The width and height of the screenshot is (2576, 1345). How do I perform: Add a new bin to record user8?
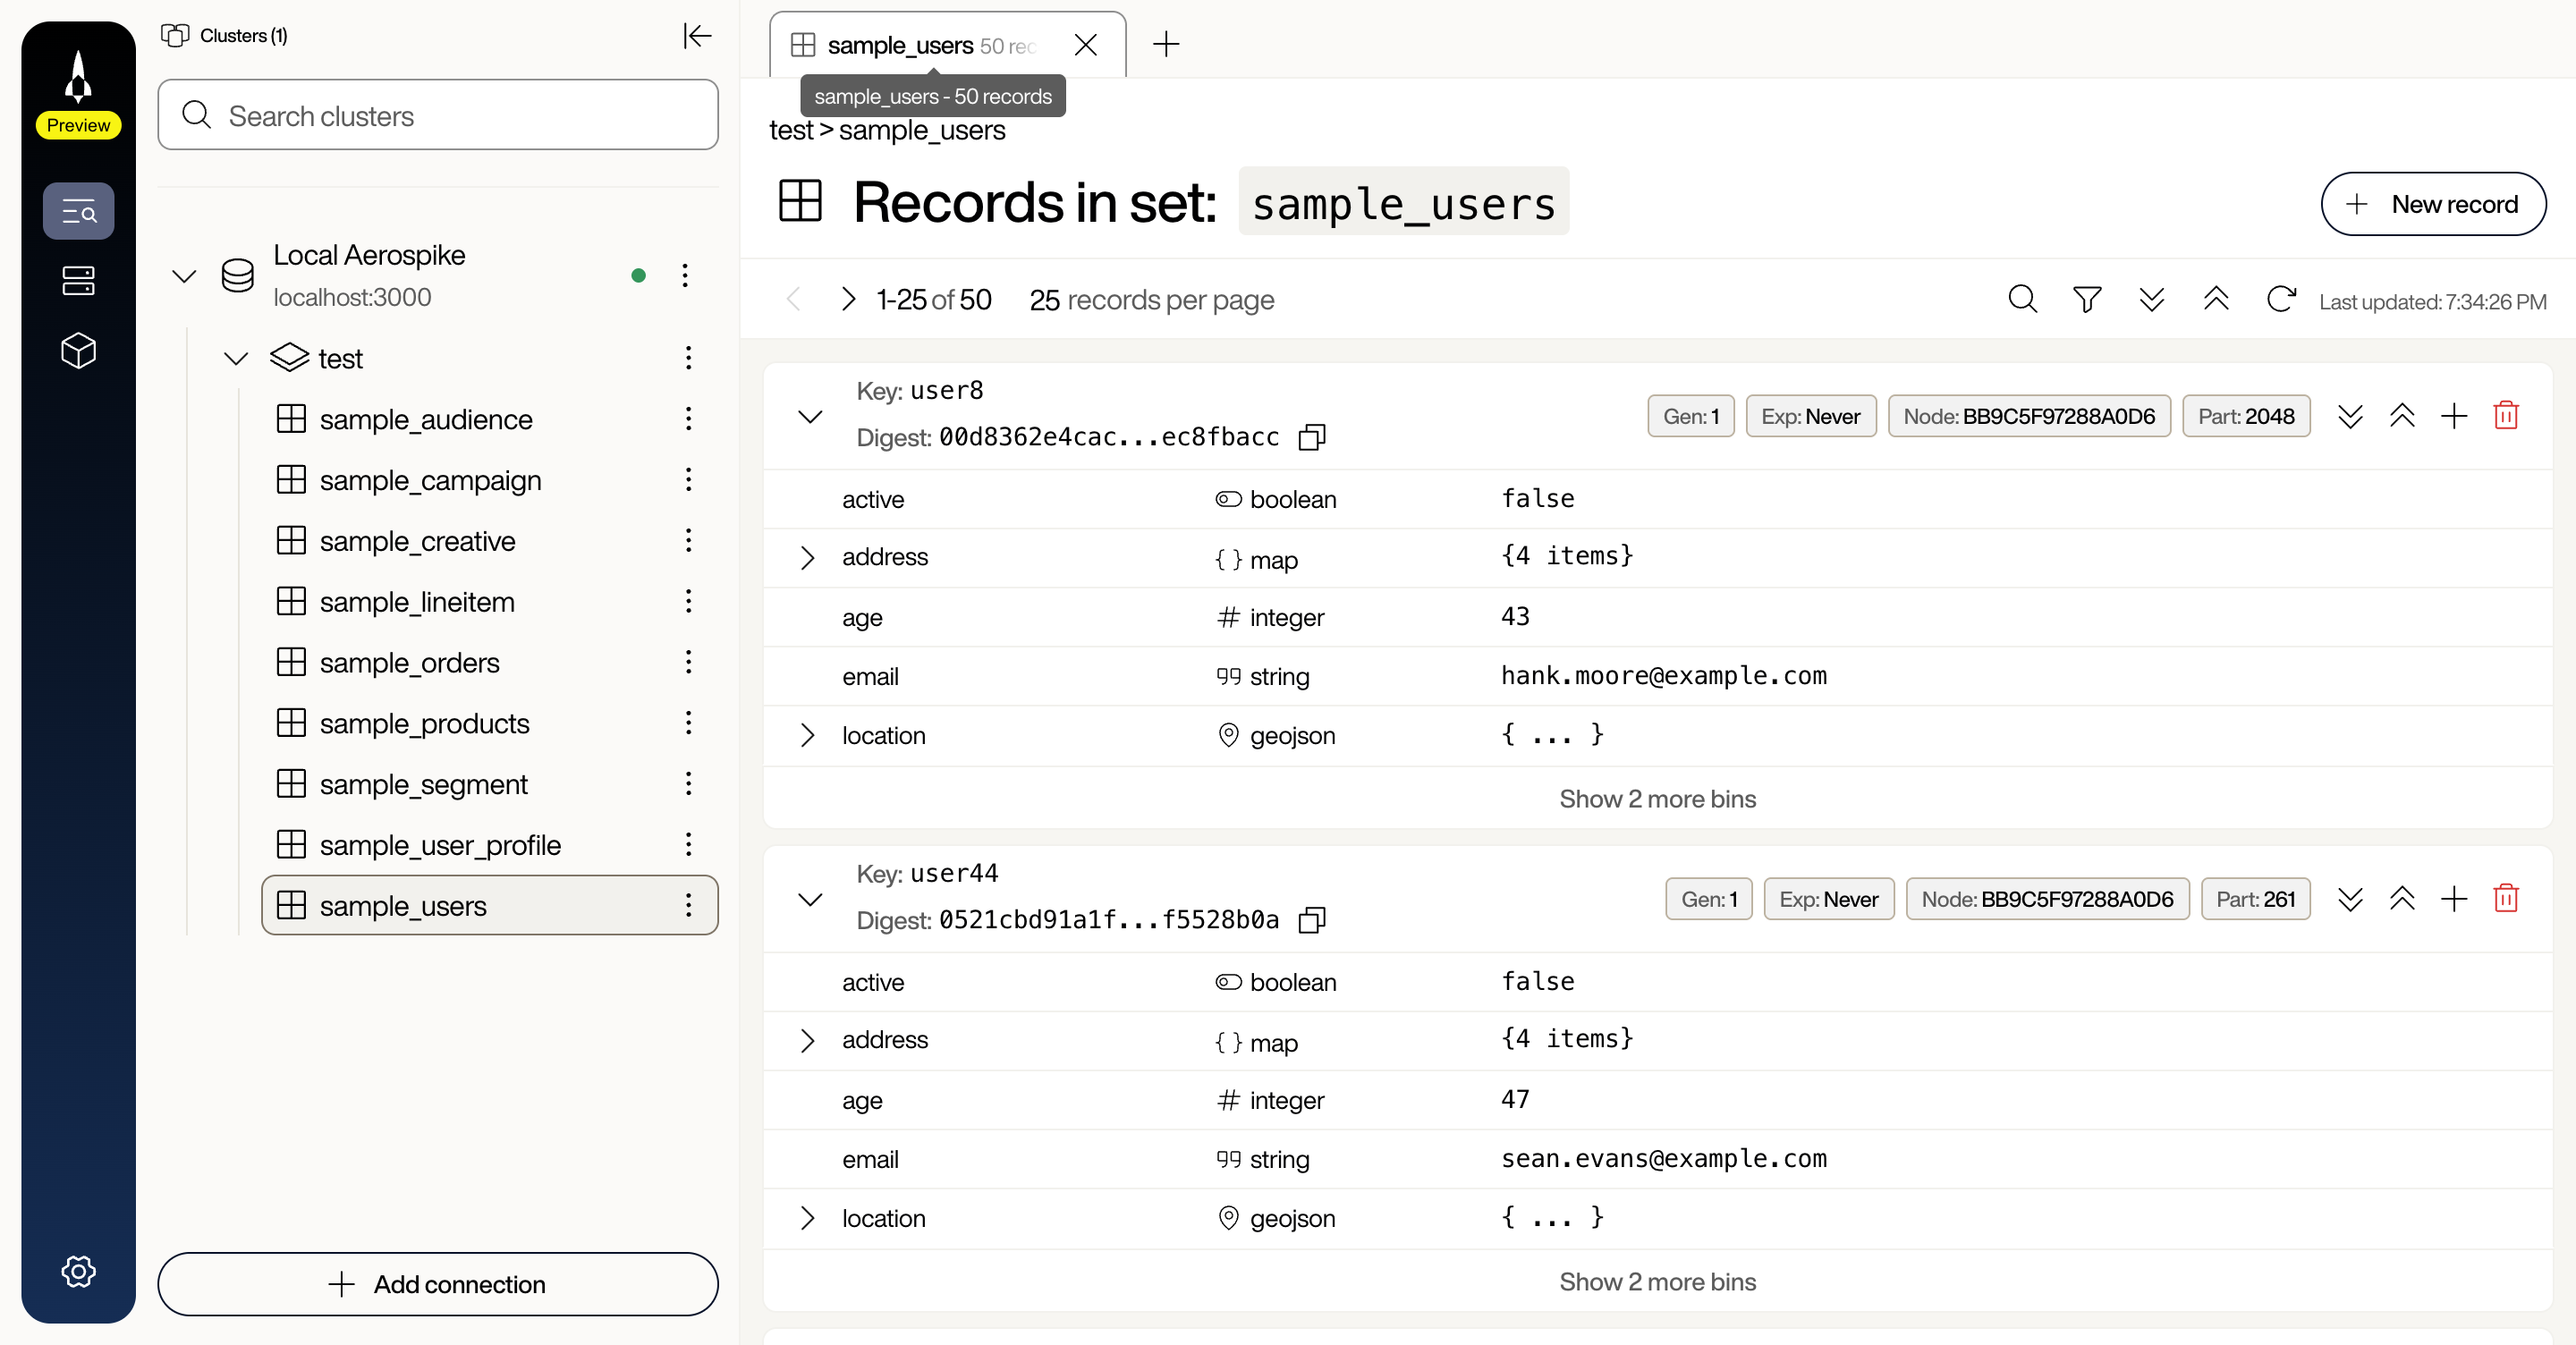click(x=2454, y=416)
